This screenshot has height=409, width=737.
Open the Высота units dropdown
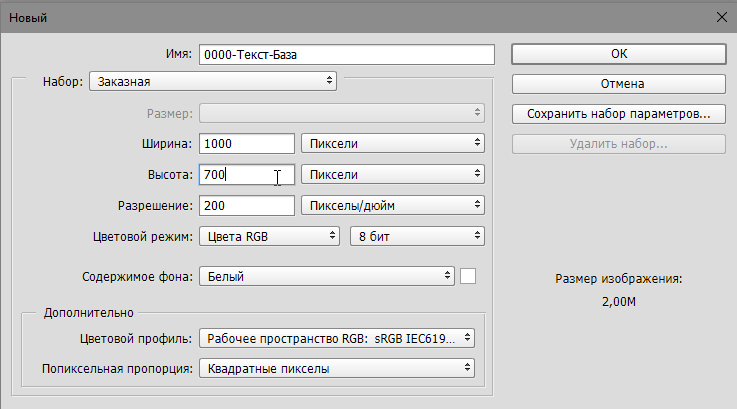click(393, 175)
